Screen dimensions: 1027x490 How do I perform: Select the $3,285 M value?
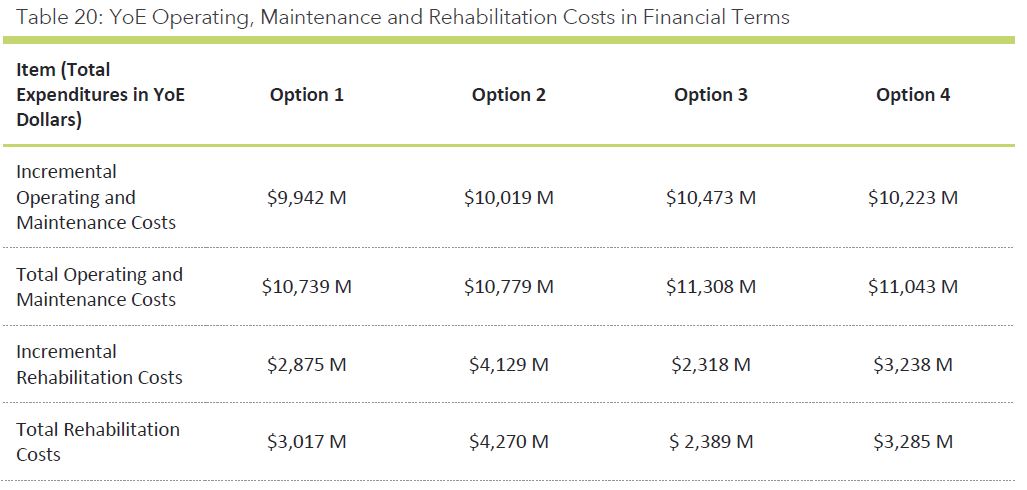coord(913,442)
